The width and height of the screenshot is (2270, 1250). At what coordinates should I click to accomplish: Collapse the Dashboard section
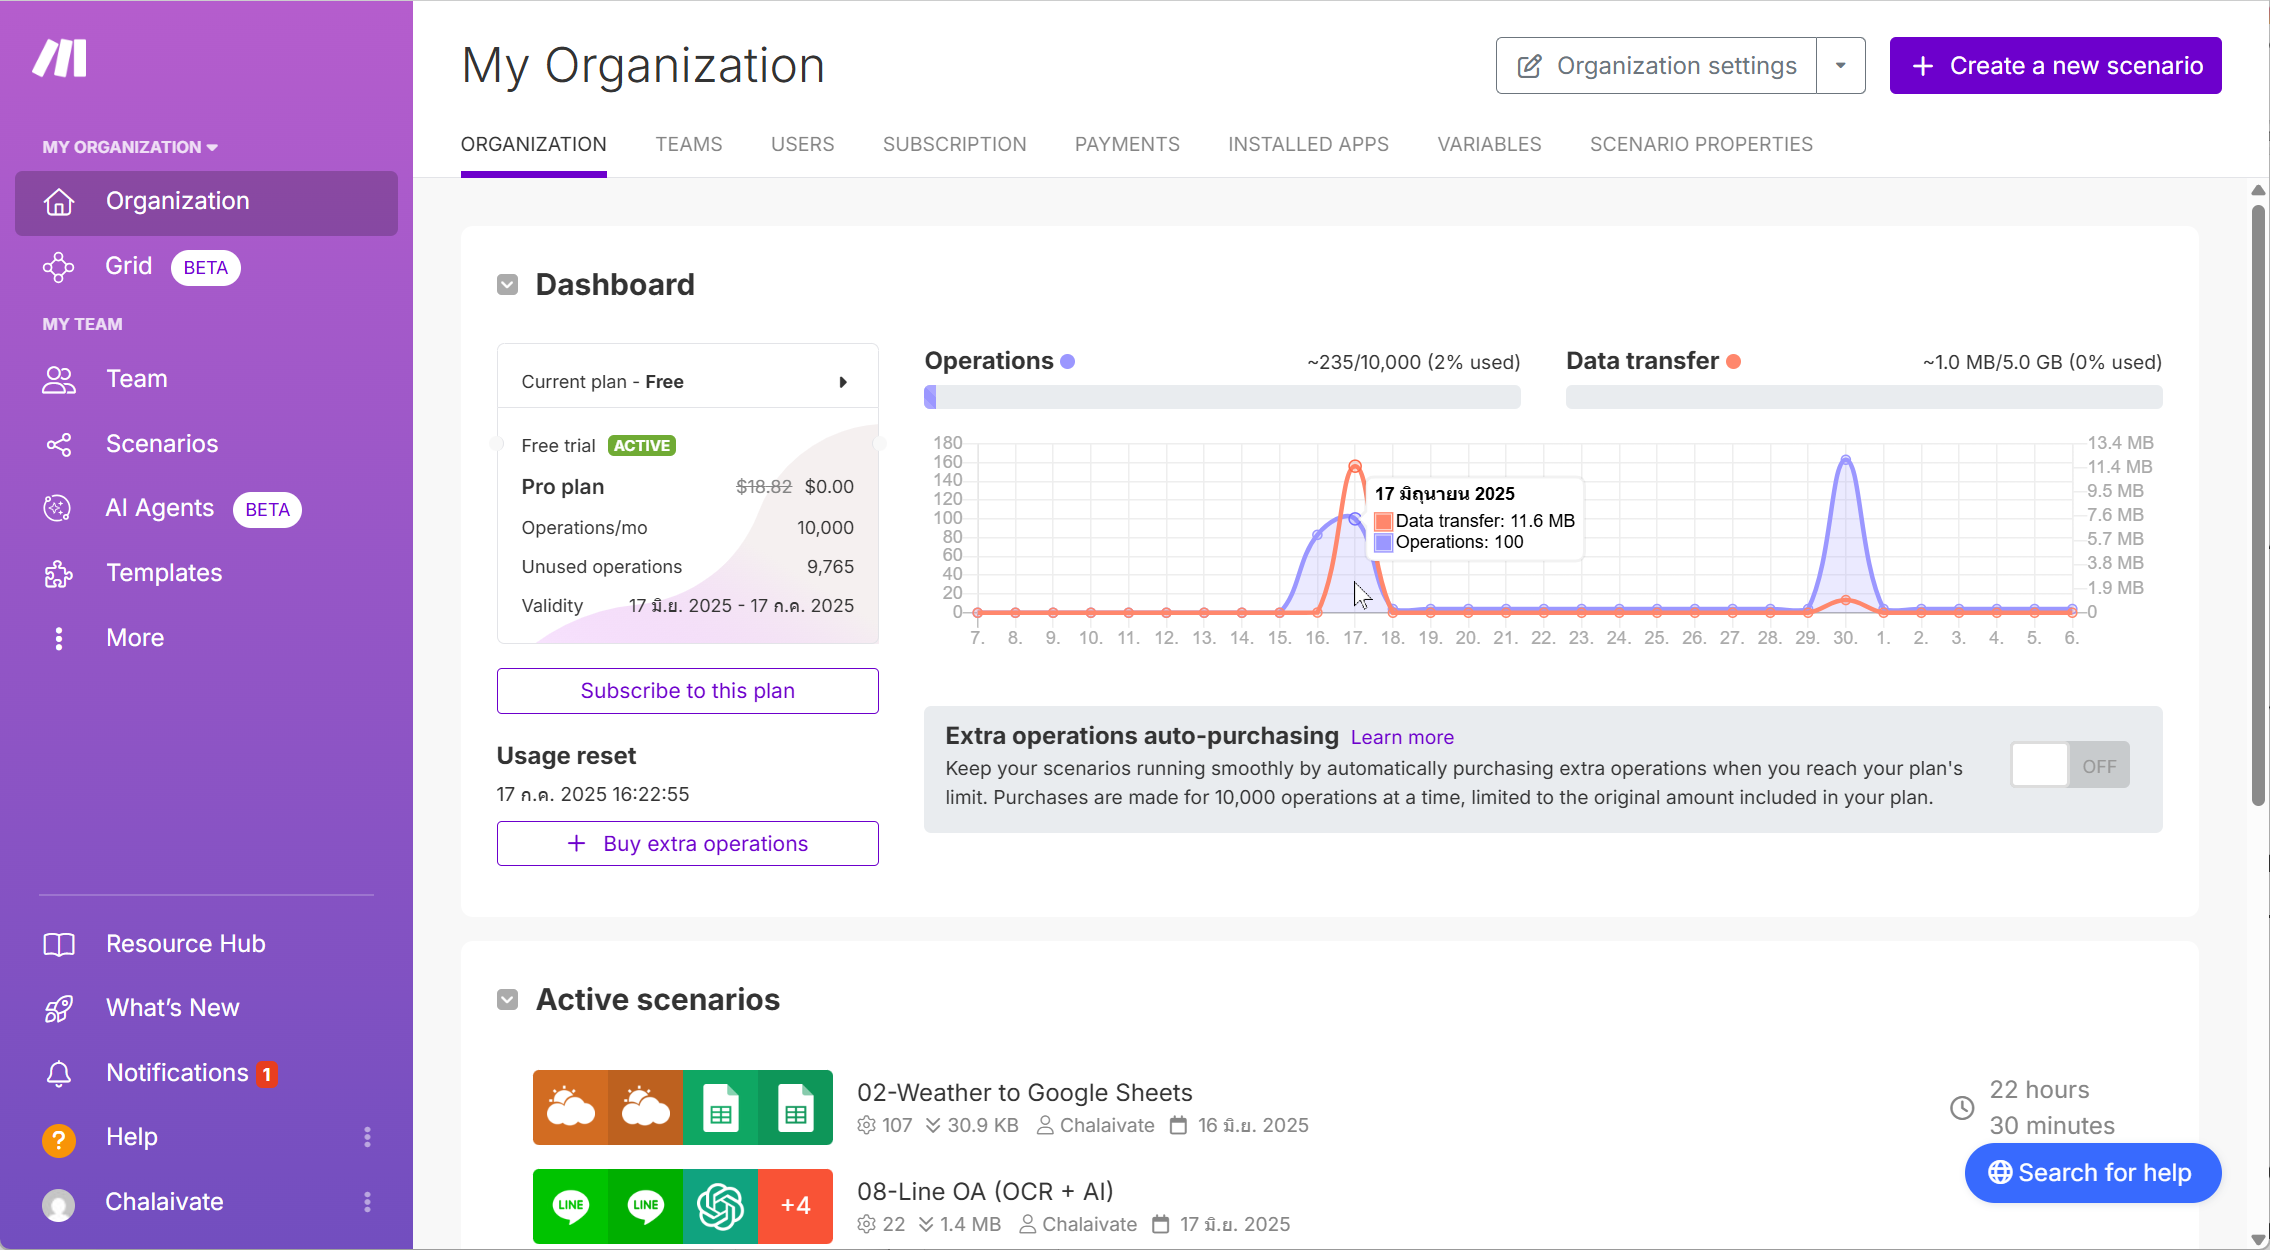[x=507, y=284]
